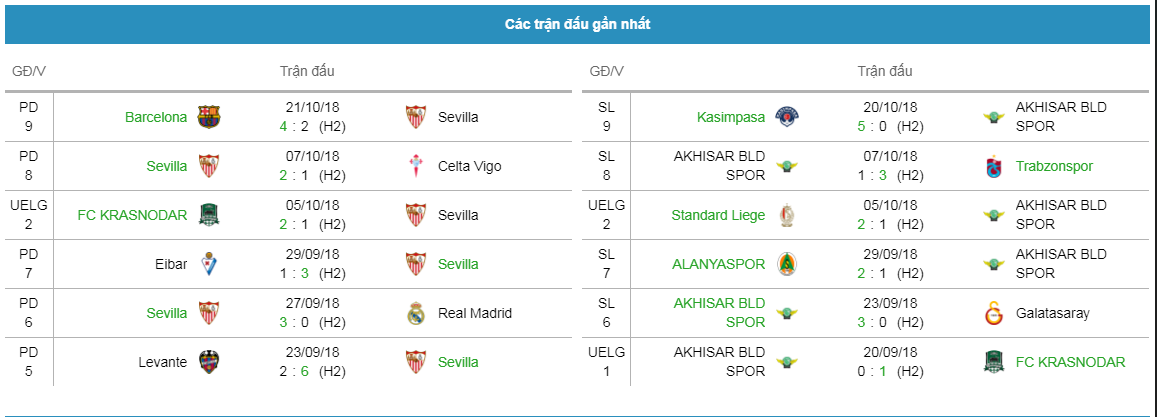The height and width of the screenshot is (417, 1157).
Task: Open the Levante vs Sevilla 2 : 6 score
Action: (292, 372)
